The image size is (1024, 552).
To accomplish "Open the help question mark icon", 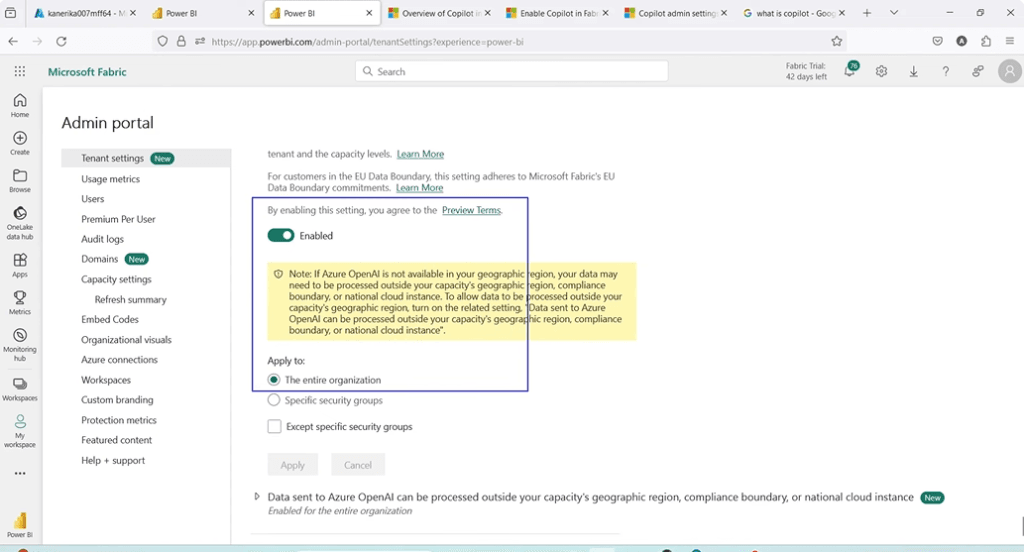I will pyautogui.click(x=945, y=71).
